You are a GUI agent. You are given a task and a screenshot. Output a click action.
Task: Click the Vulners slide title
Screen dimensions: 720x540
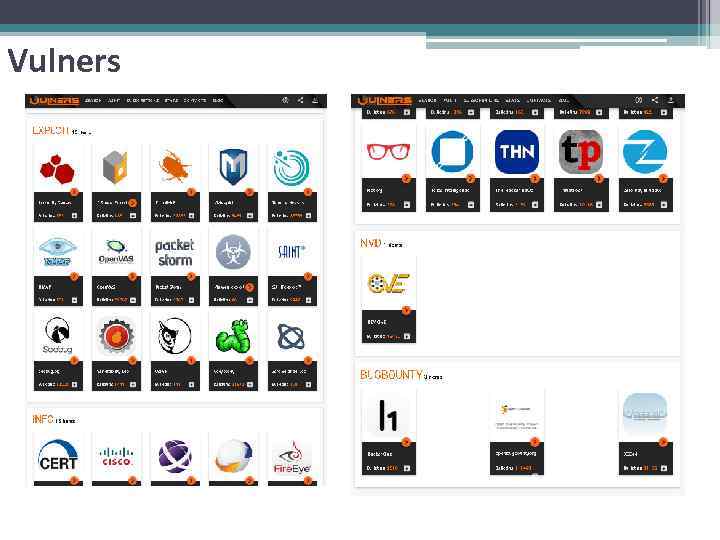64,61
